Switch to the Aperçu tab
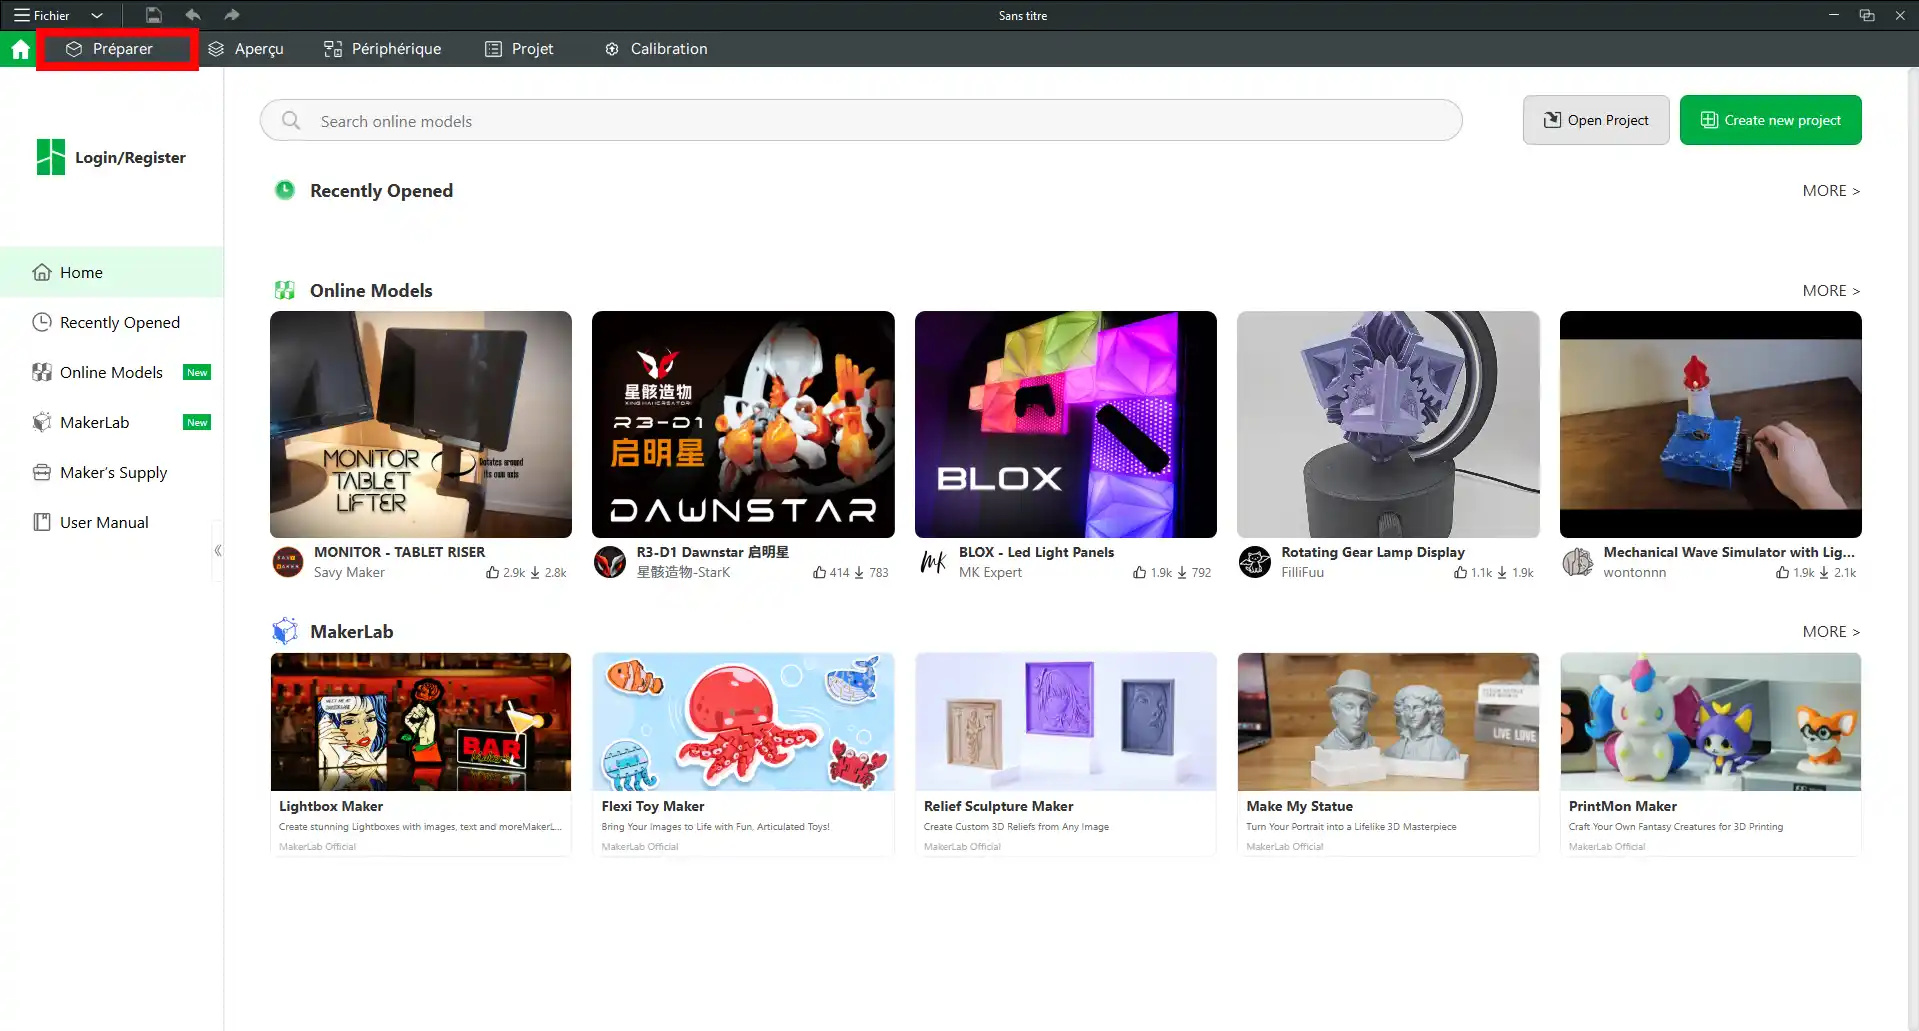 [x=246, y=49]
